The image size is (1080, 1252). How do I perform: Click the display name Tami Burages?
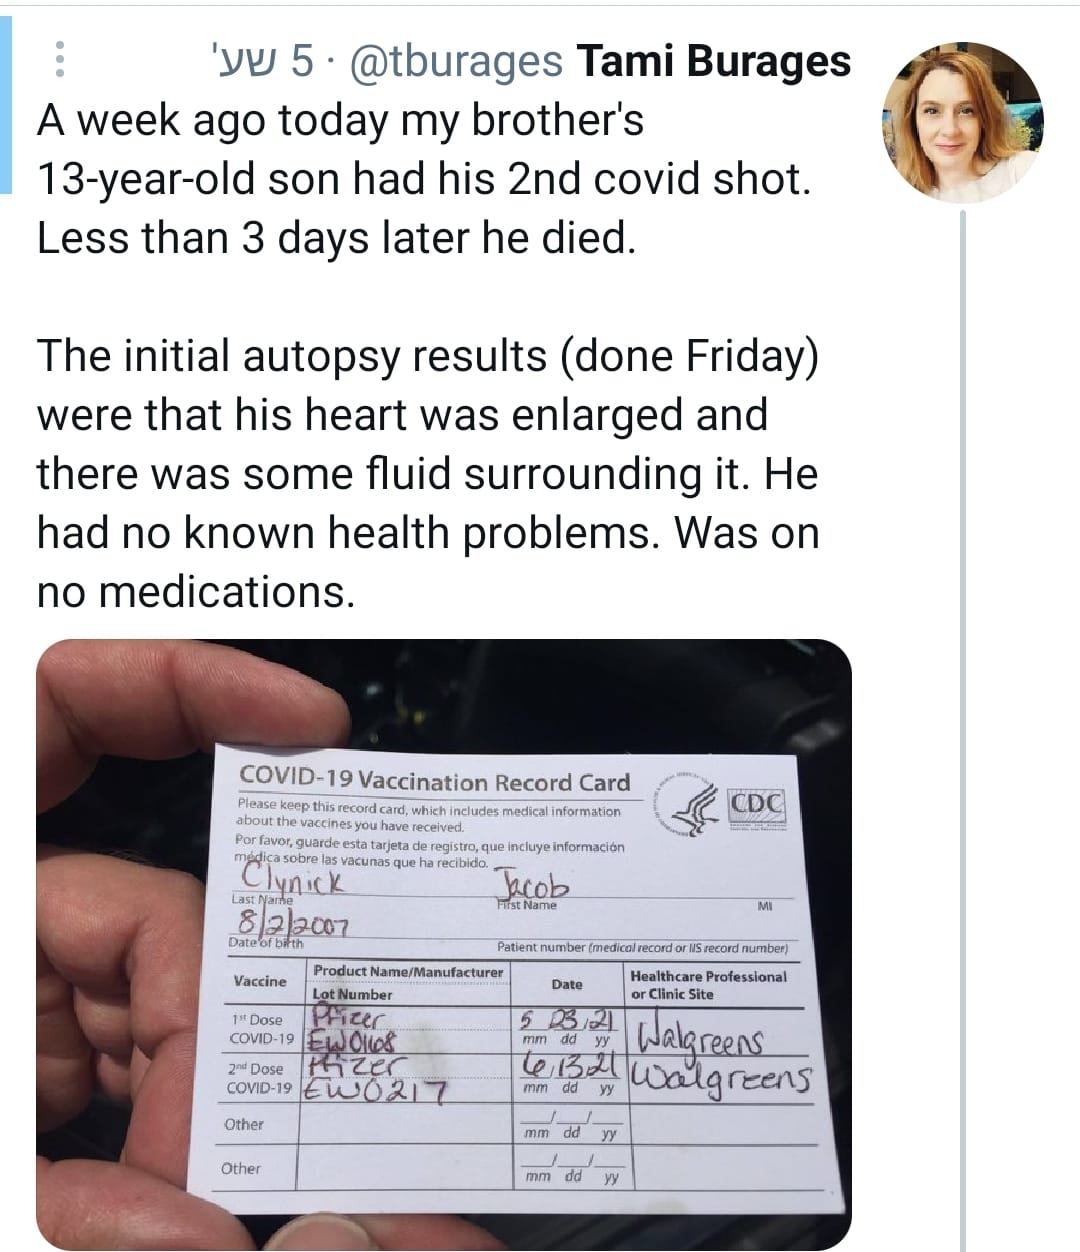714,61
